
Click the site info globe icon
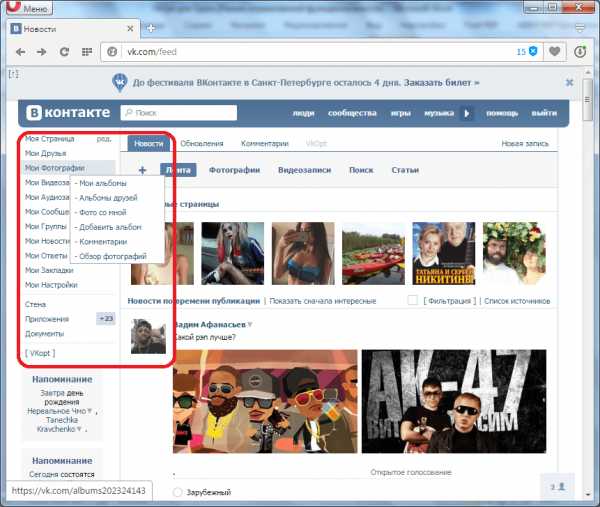(112, 52)
